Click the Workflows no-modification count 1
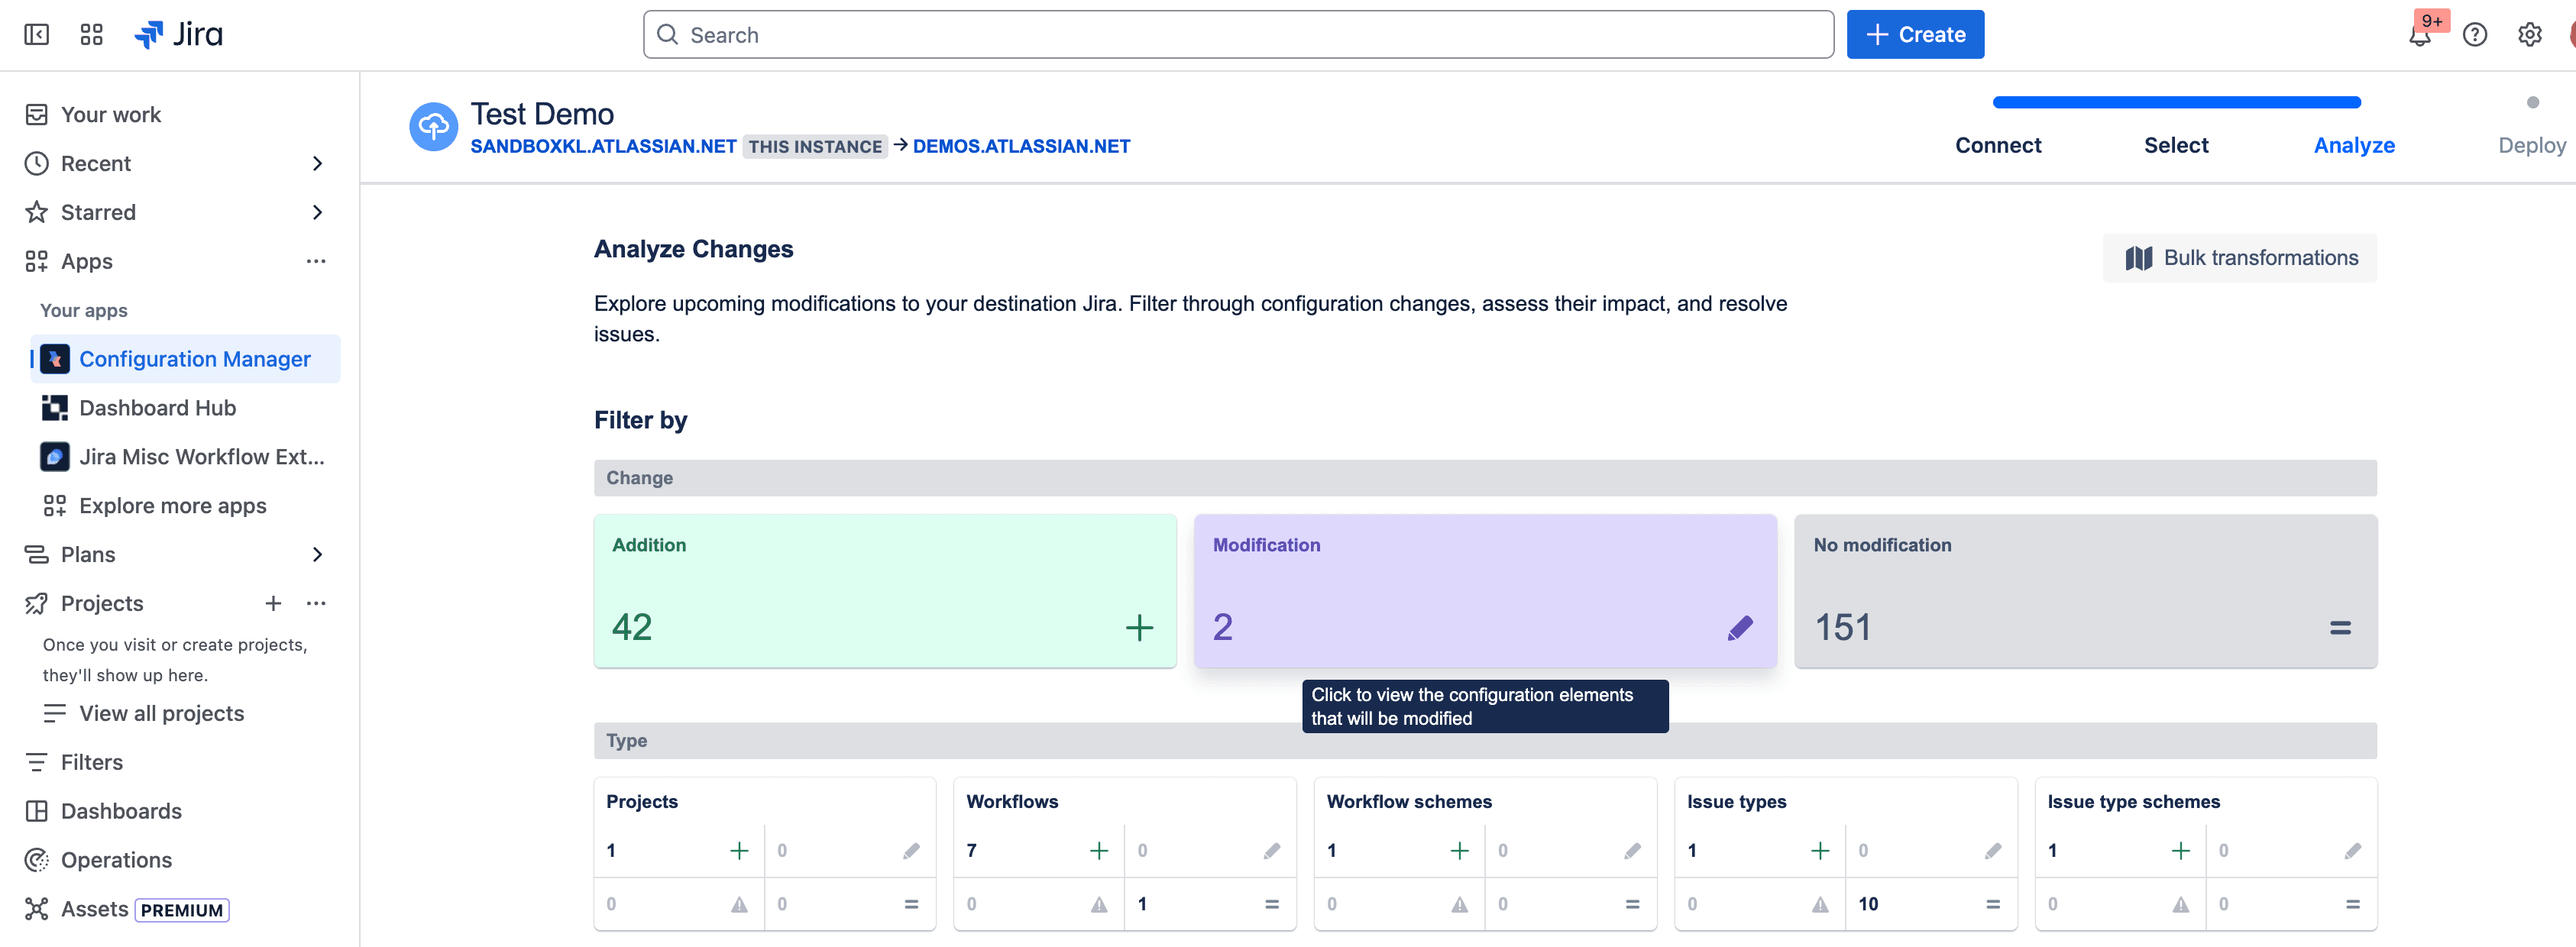The height and width of the screenshot is (947, 2576). click(x=1142, y=904)
